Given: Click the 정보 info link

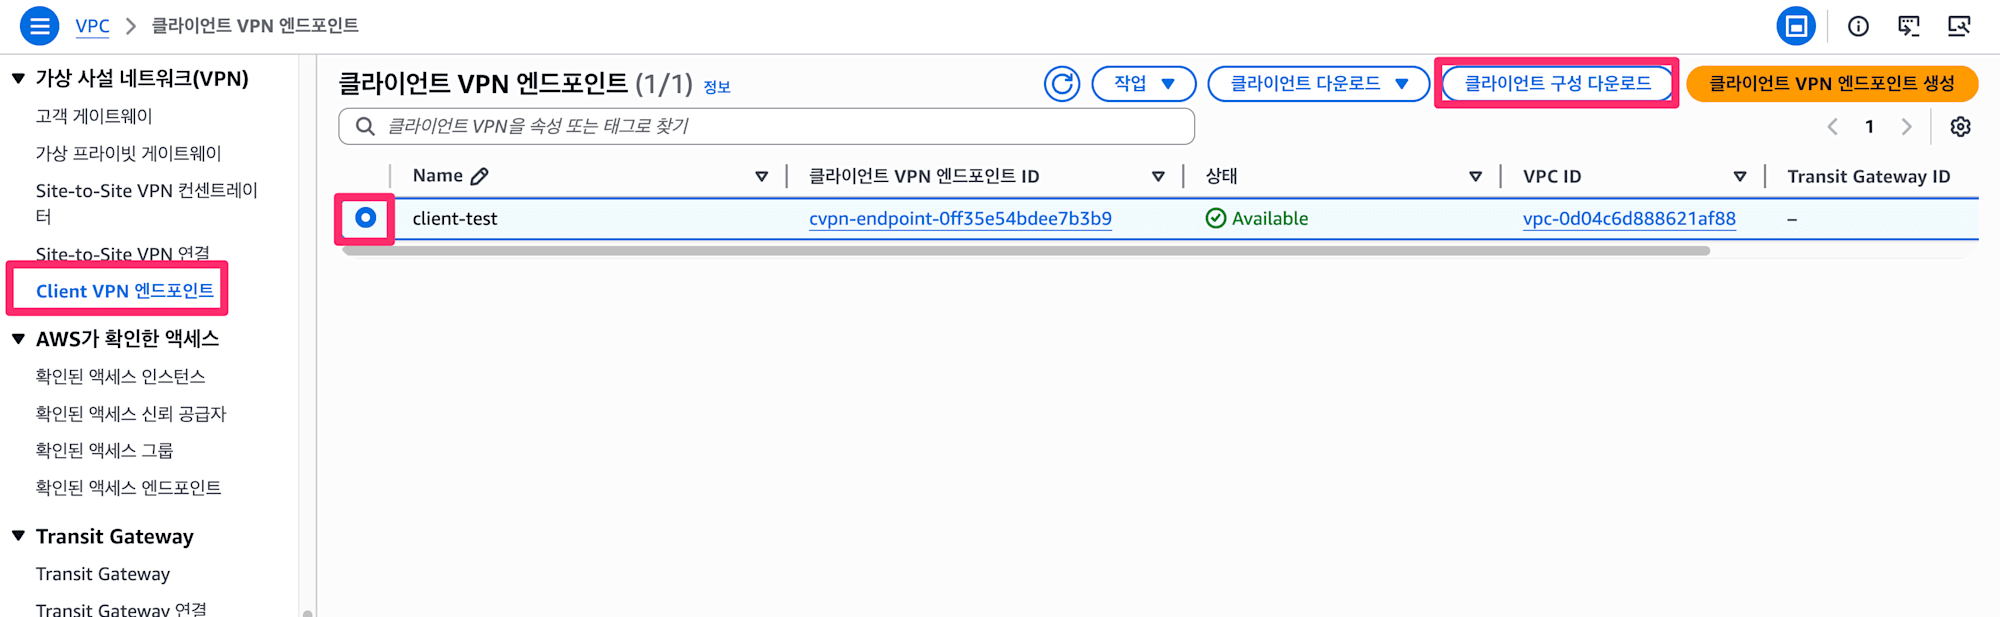Looking at the screenshot, I should coord(717,87).
